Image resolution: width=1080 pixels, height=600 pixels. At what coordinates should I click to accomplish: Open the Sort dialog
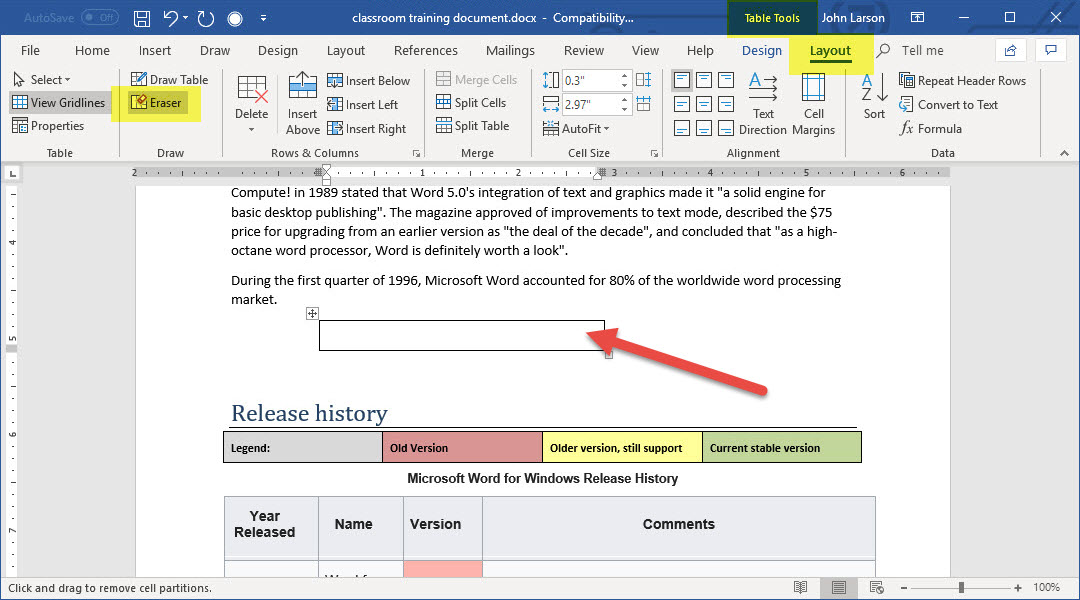874,97
